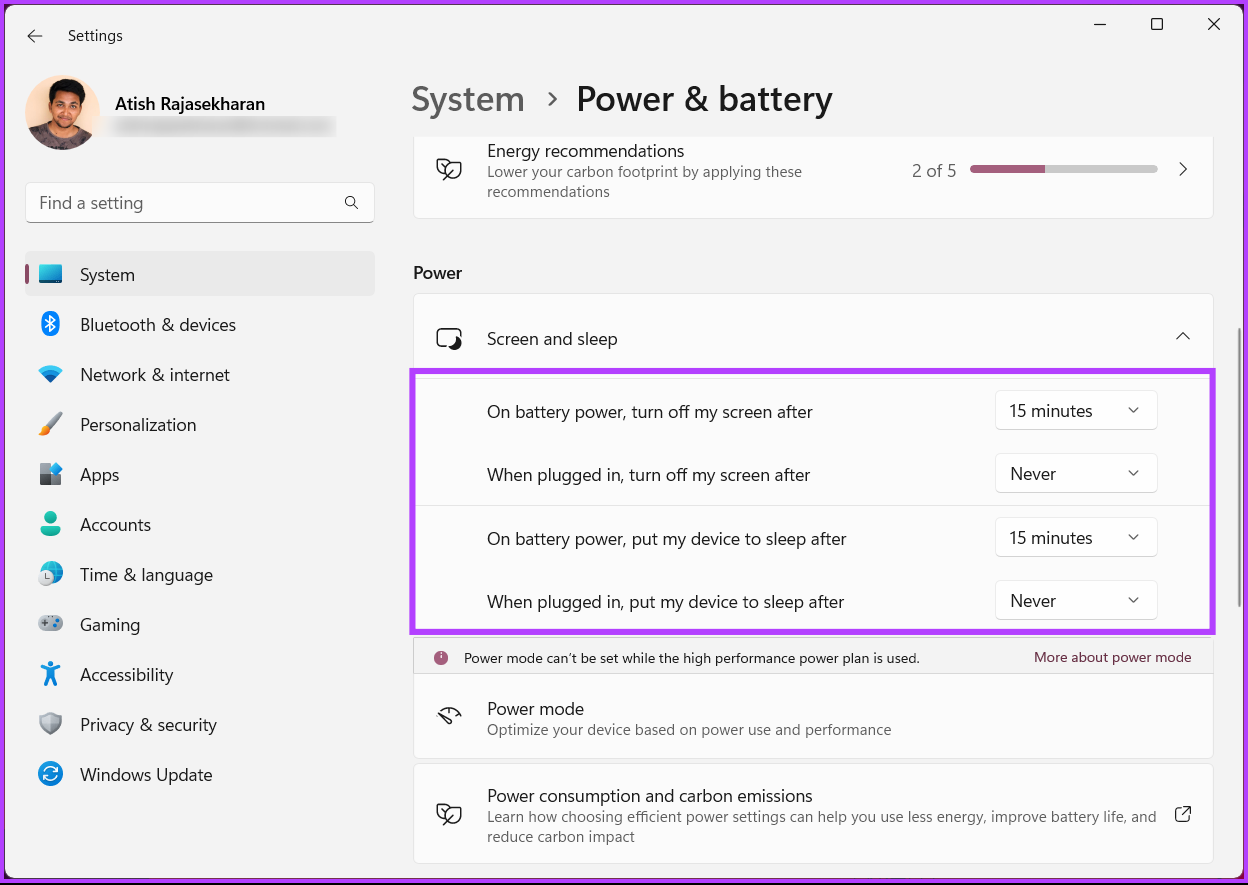The image size is (1248, 885).
Task: Click the Personalization paintbrush icon
Action: click(51, 424)
